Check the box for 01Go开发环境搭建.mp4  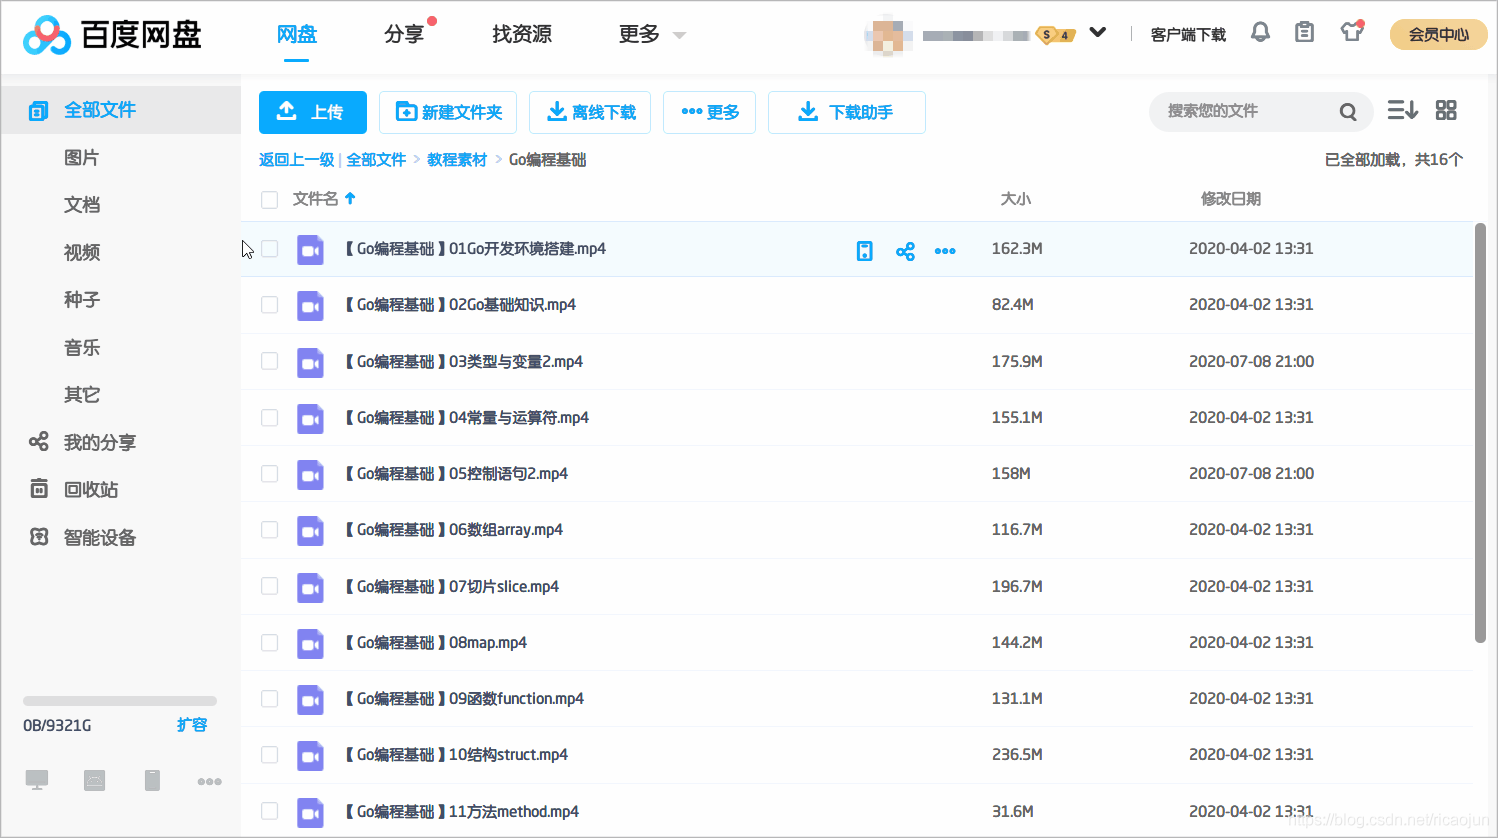click(x=269, y=249)
